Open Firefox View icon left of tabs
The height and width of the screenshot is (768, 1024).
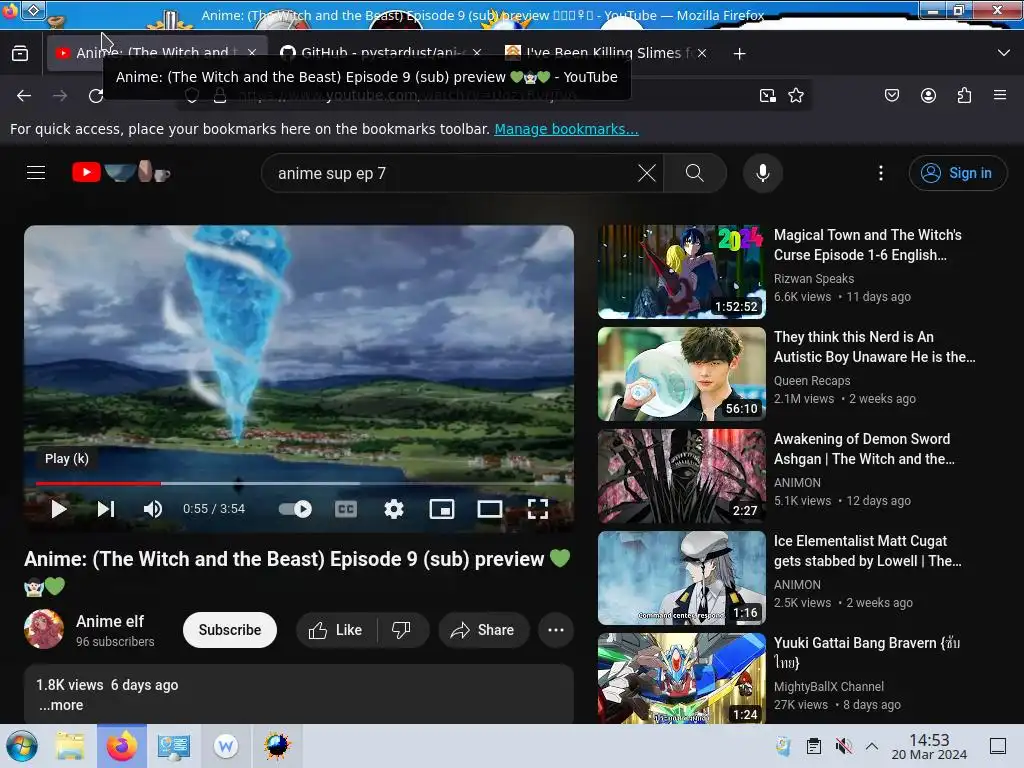[x=20, y=54]
